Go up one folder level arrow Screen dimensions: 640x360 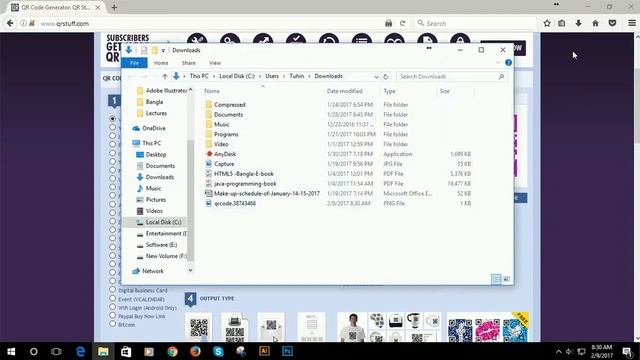pos(165,76)
